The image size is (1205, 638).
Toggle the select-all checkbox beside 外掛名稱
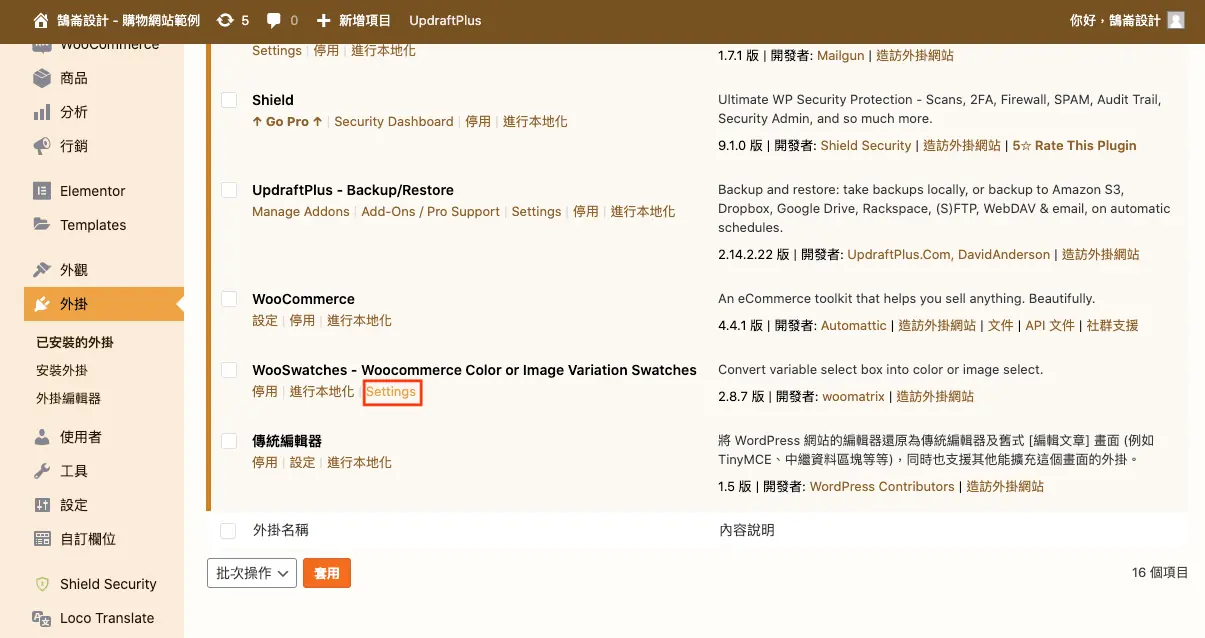coord(229,530)
